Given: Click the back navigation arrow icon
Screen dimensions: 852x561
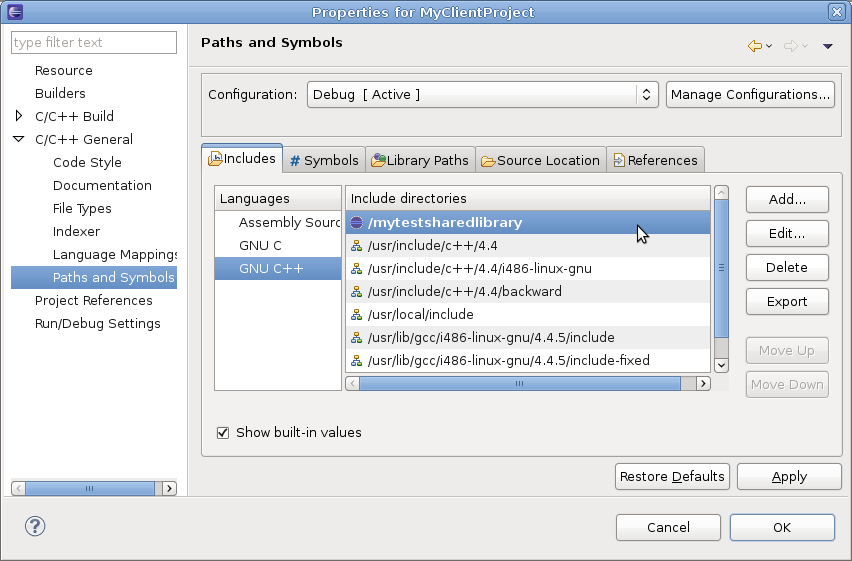Looking at the screenshot, I should click(x=755, y=46).
